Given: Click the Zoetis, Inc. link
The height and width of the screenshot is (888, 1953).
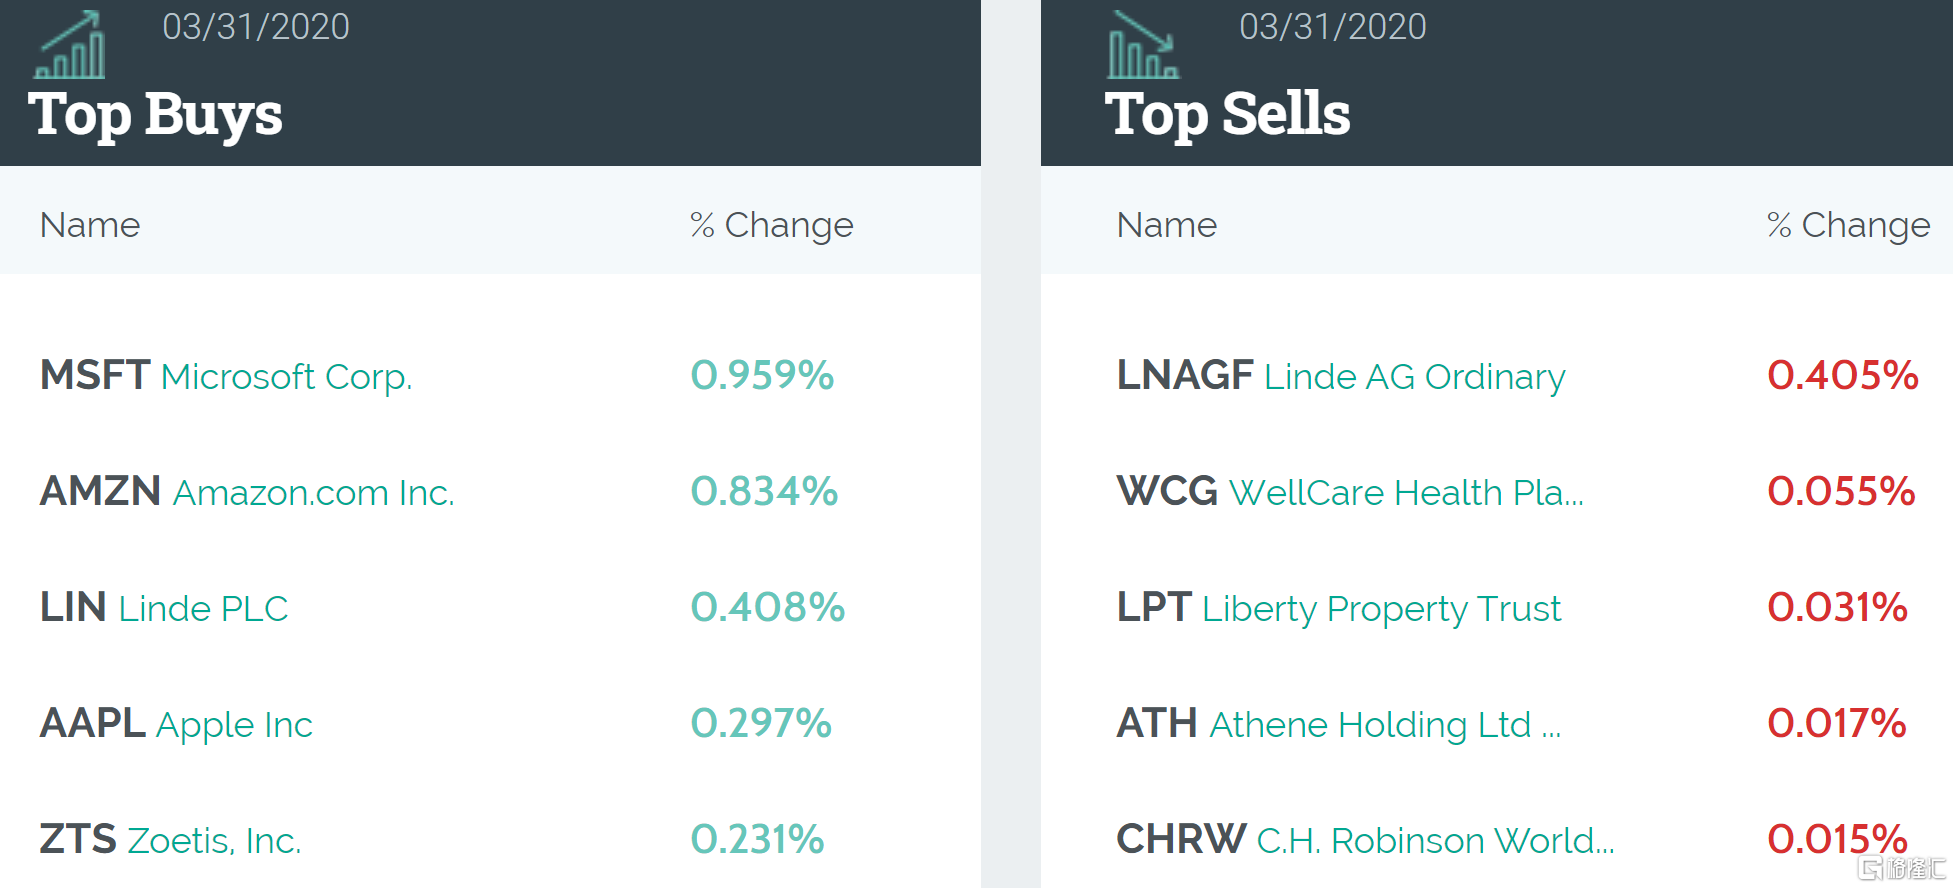Looking at the screenshot, I should (214, 841).
